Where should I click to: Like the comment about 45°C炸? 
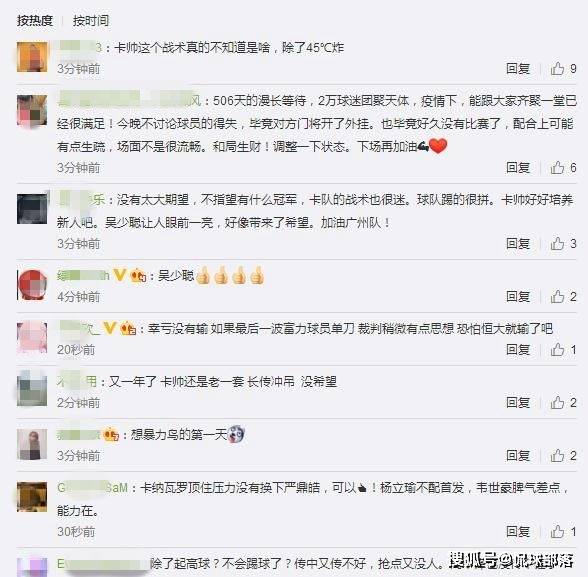[x=557, y=69]
